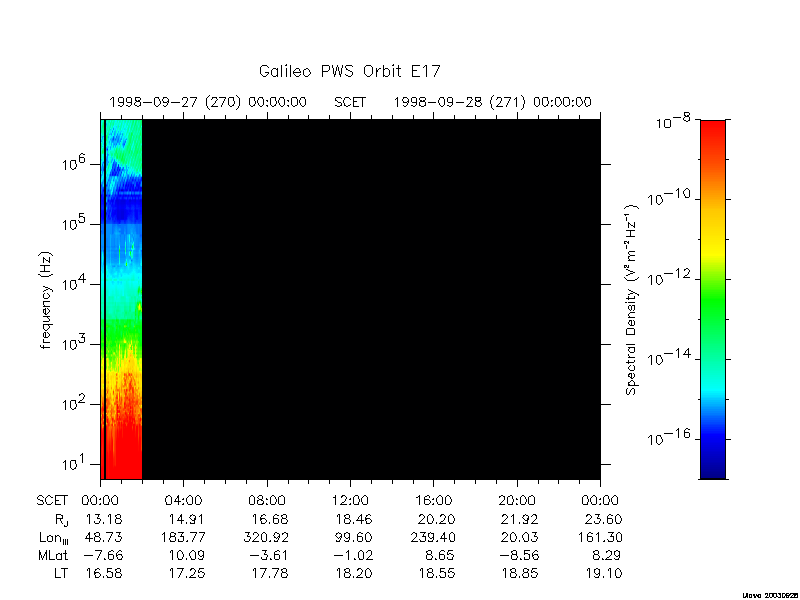800x600 pixels.
Task: Click the colorbar label 10^-16
Action: coord(669,437)
